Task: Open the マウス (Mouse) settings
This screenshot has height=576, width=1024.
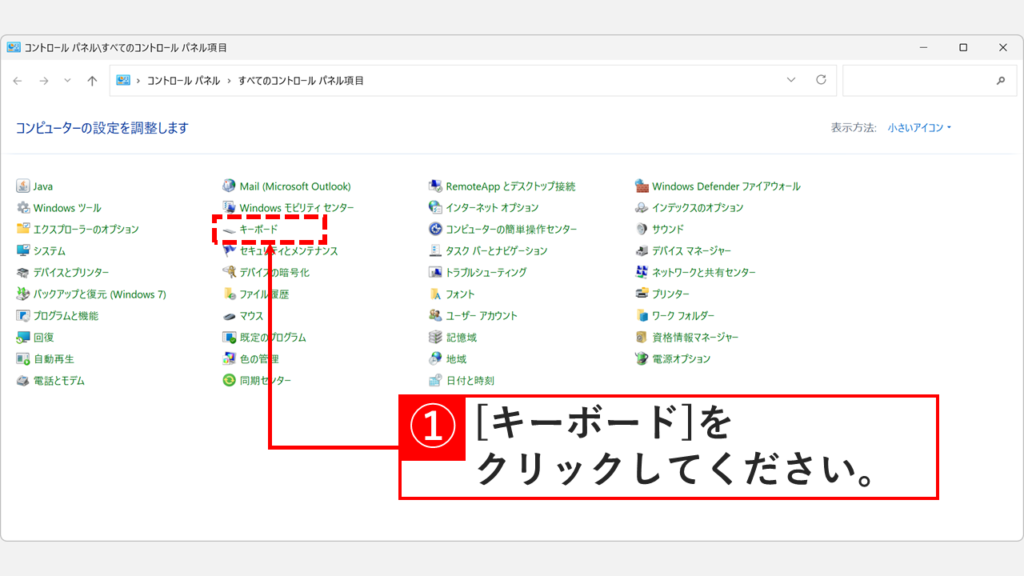Action: 253,315
